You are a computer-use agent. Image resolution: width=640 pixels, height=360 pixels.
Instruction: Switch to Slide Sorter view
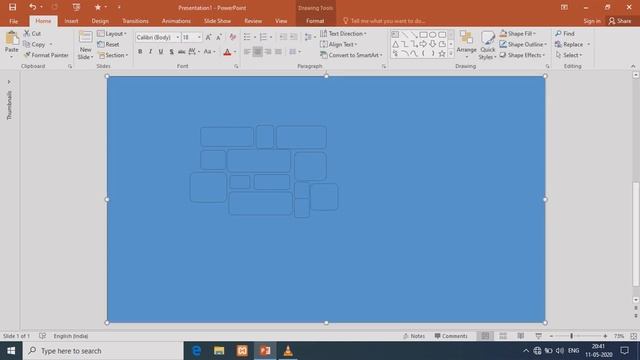[x=503, y=336]
